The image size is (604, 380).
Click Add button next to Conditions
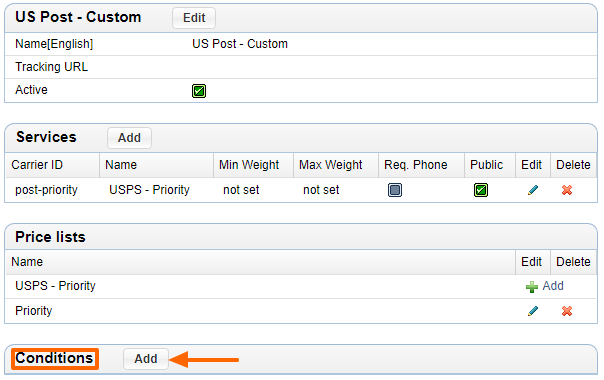coord(146,359)
